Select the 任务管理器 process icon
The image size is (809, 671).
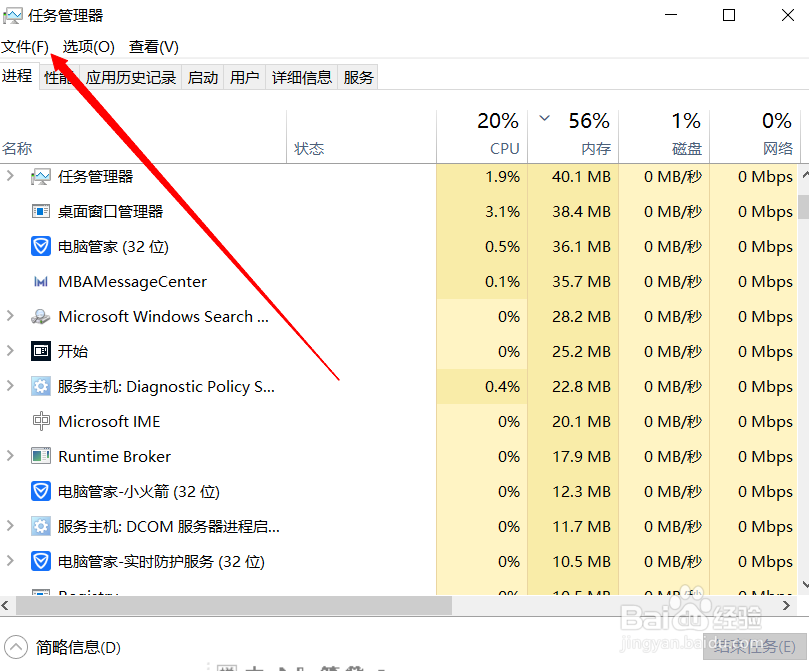click(x=41, y=177)
